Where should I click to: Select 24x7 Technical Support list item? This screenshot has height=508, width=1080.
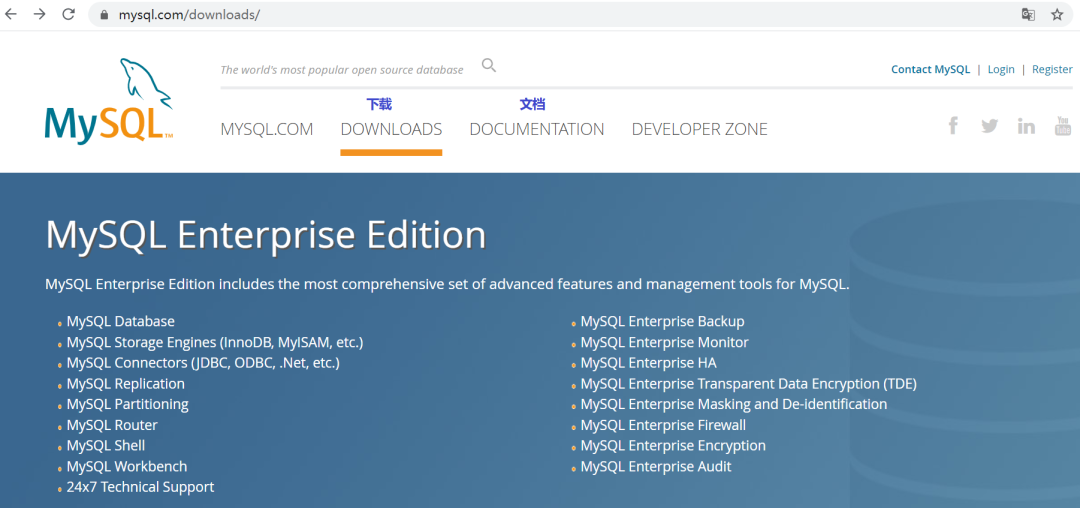point(141,487)
